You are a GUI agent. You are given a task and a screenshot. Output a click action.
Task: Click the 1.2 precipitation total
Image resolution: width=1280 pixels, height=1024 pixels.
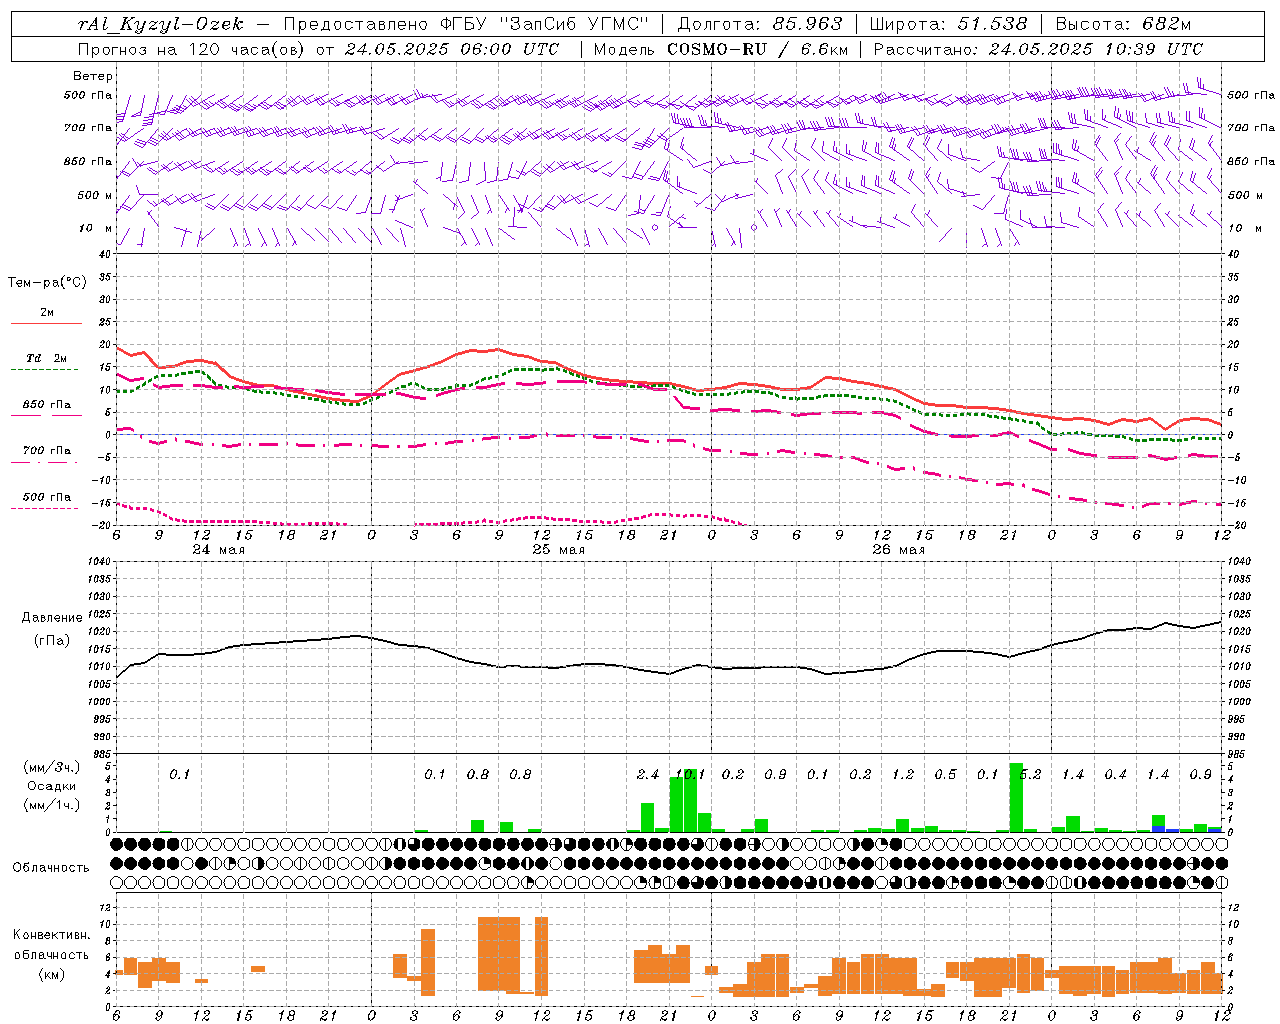coord(903,775)
